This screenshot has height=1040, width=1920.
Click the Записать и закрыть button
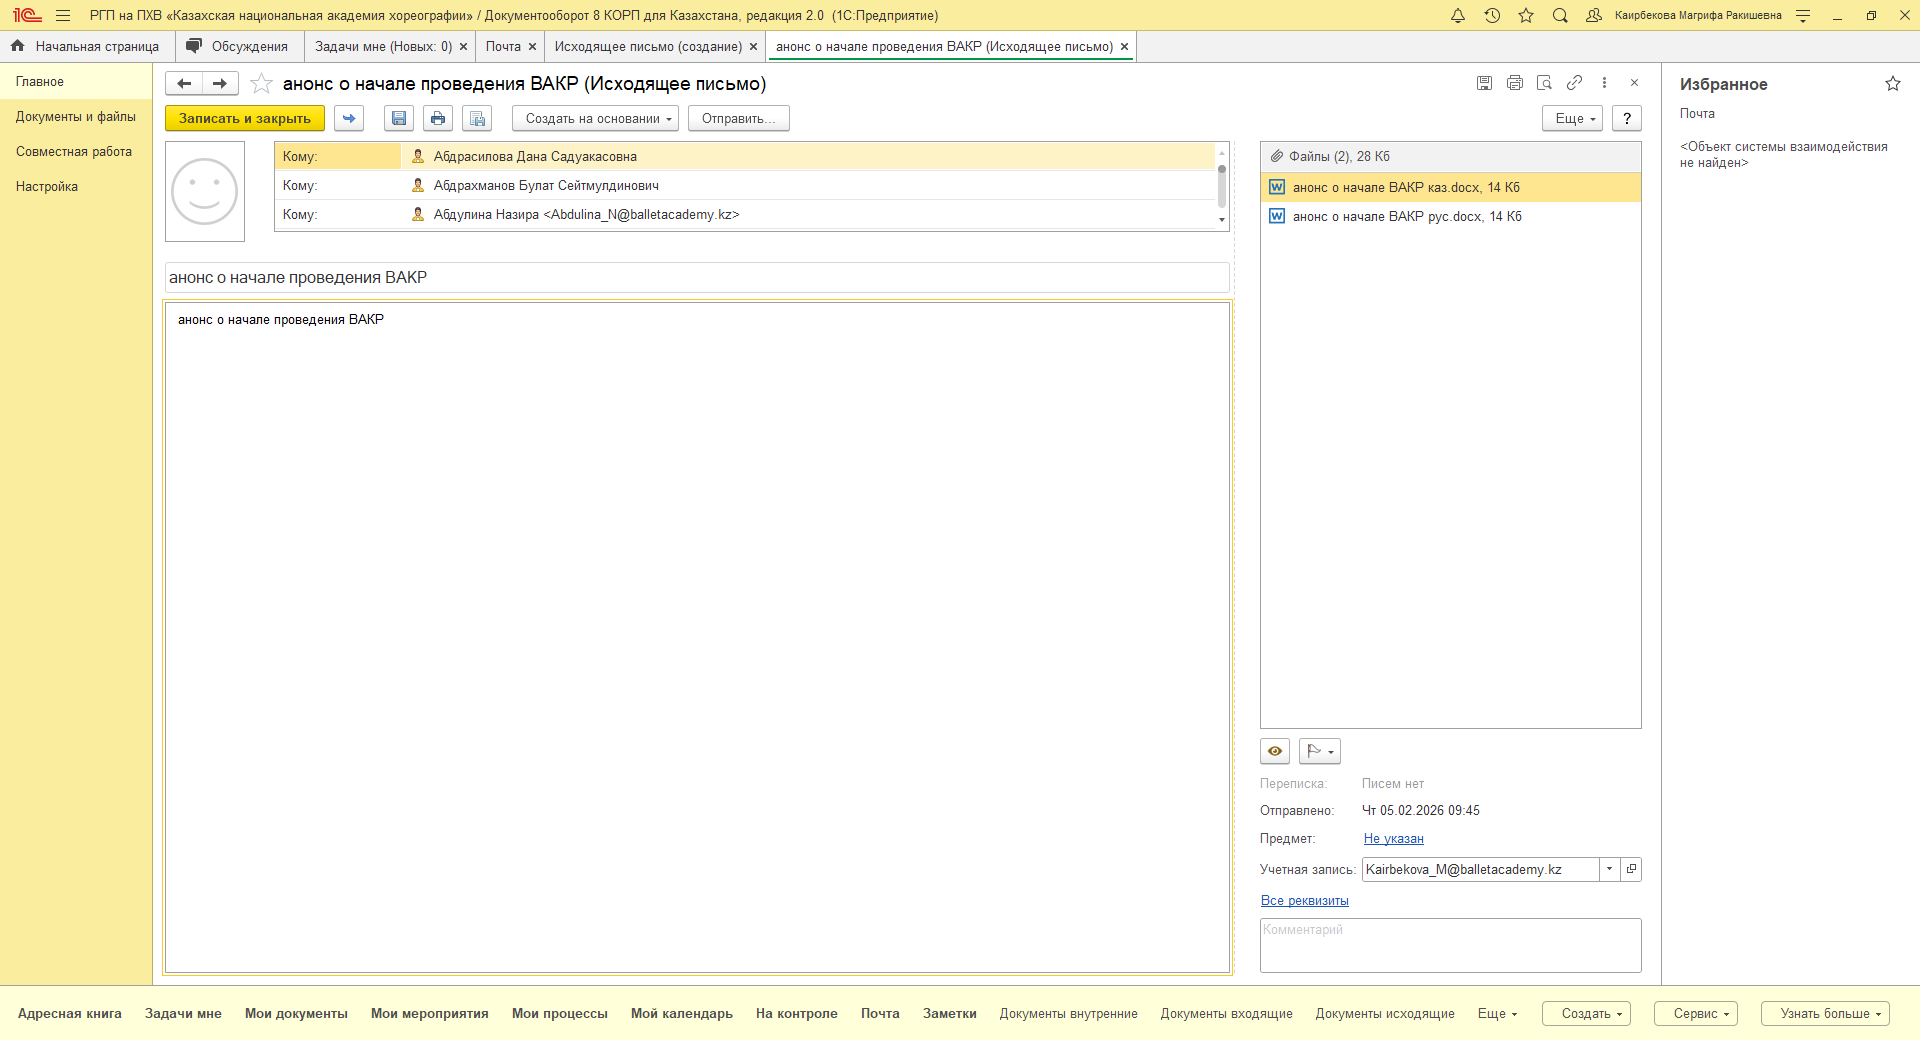pos(245,118)
